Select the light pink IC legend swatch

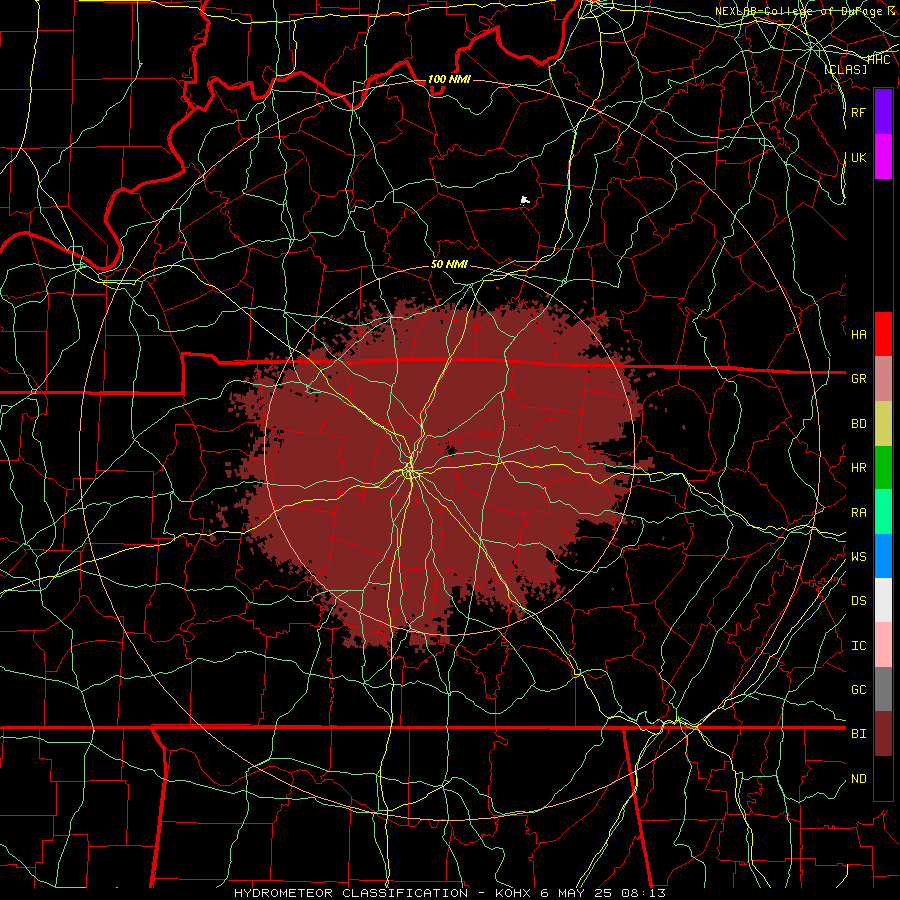(x=883, y=645)
